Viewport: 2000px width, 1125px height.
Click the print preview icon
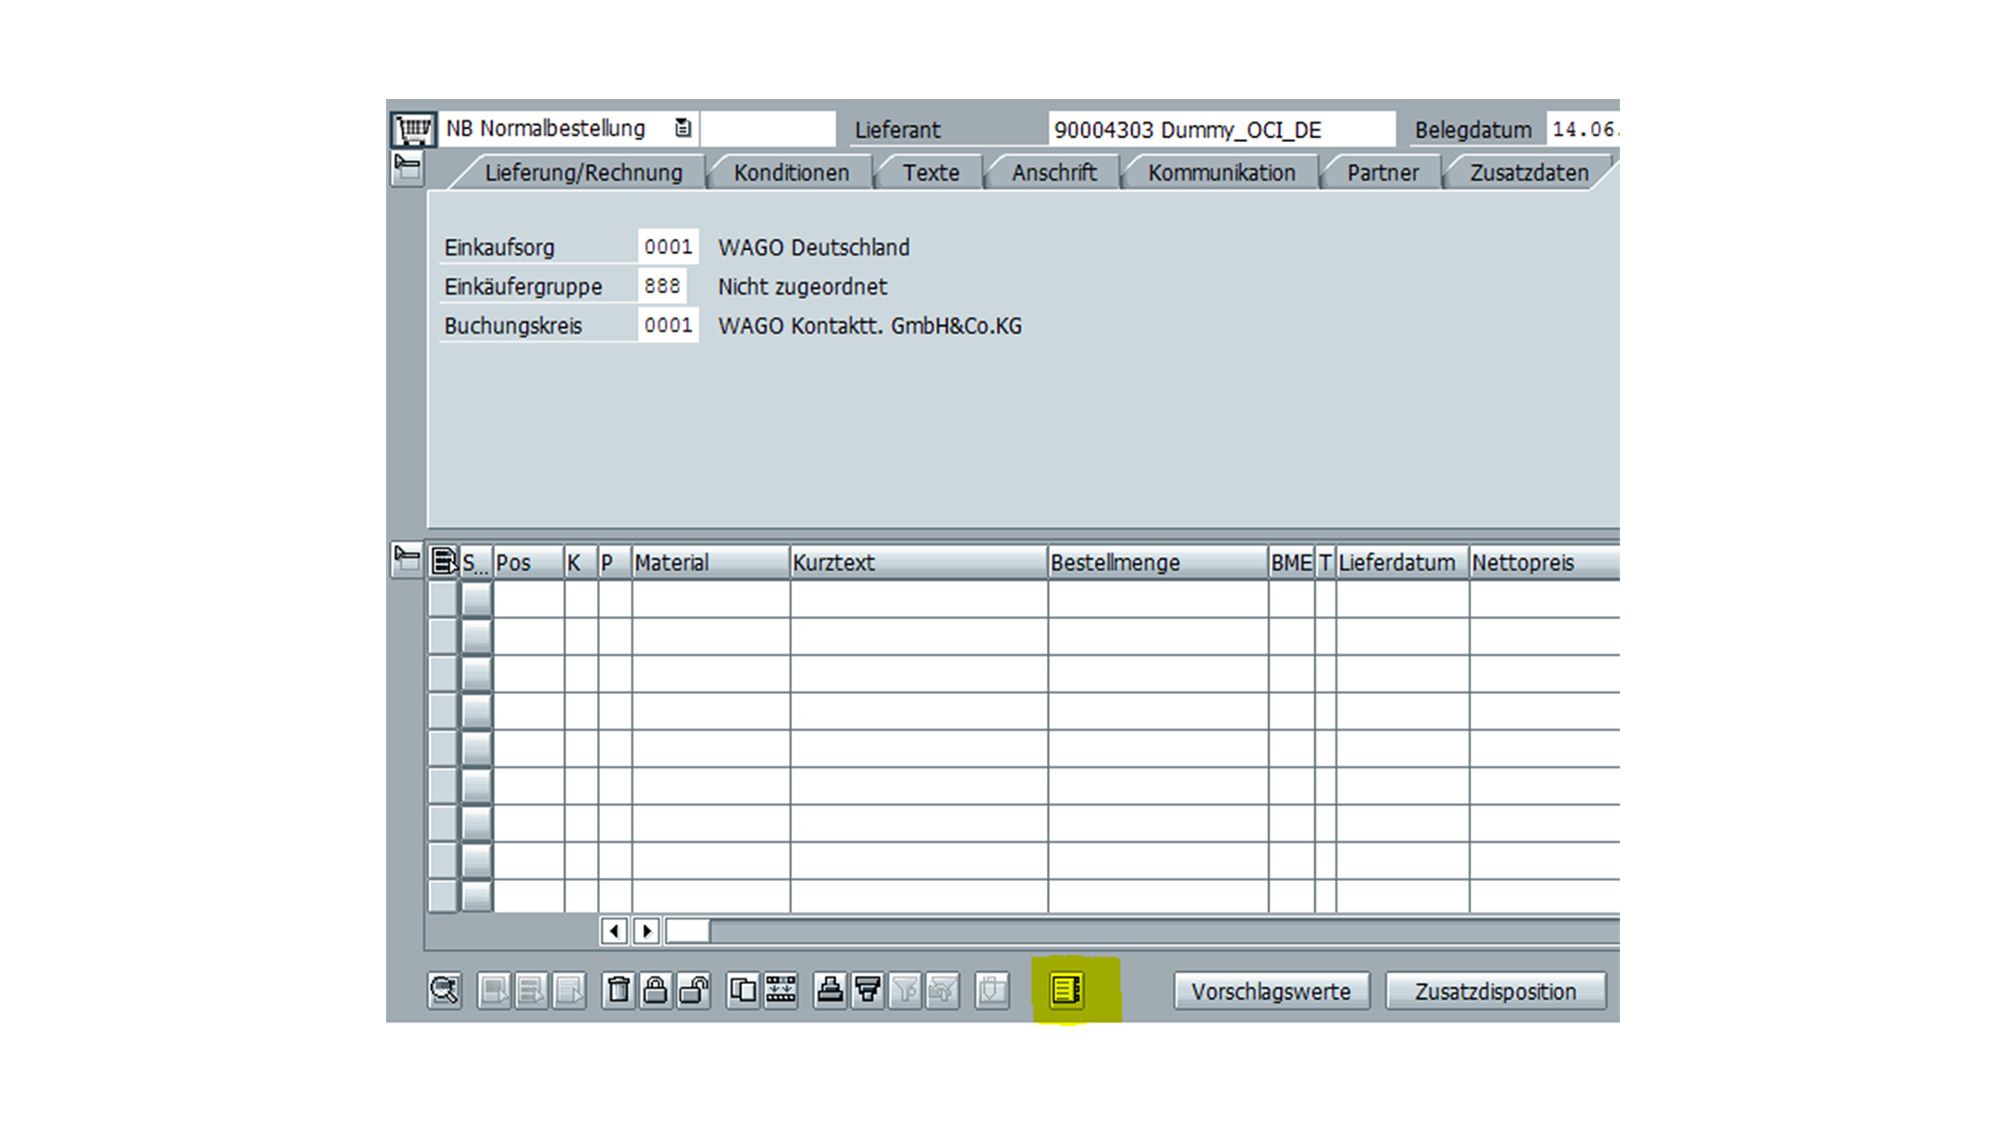(830, 991)
